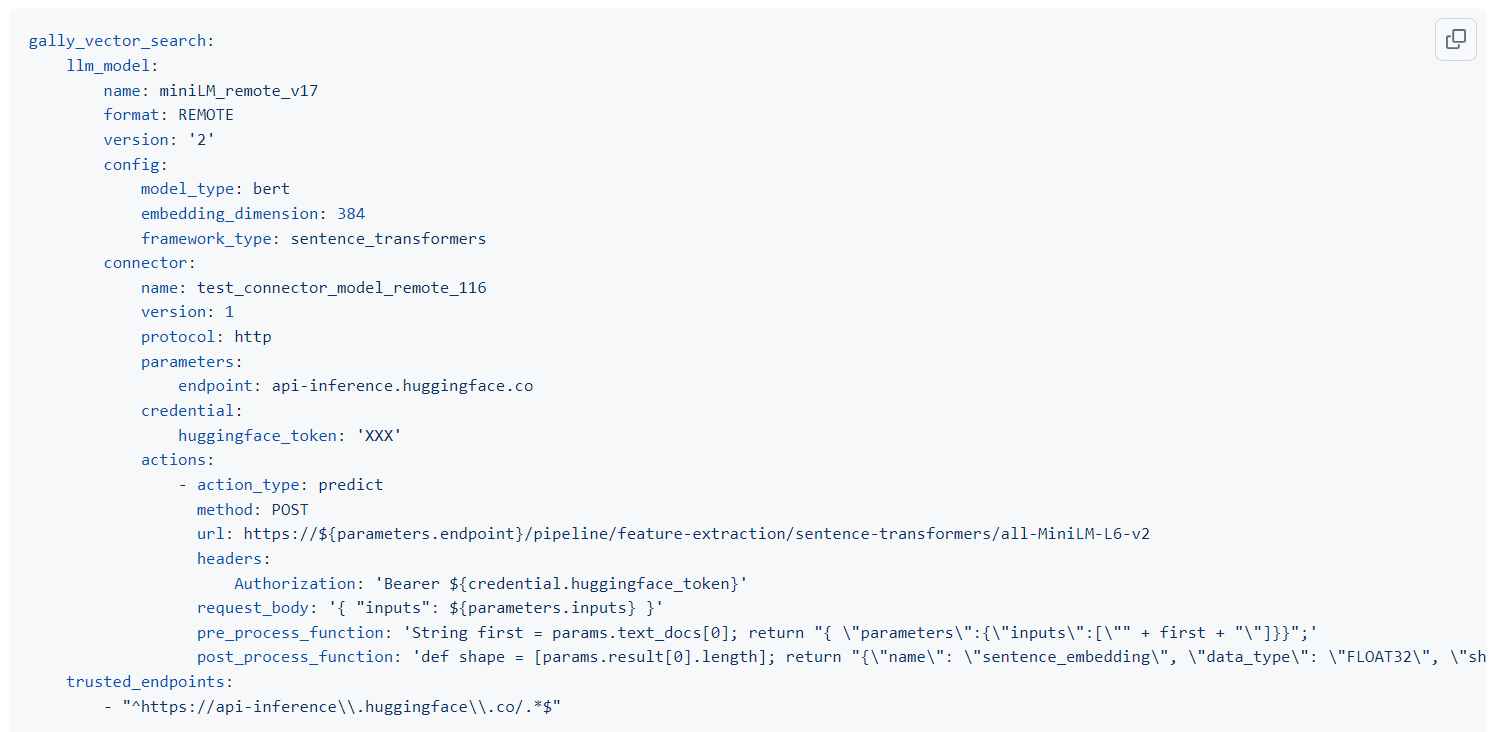Image resolution: width=1493 pixels, height=732 pixels.
Task: Click the miniLM_remote_v17 model name
Action: click(x=238, y=91)
